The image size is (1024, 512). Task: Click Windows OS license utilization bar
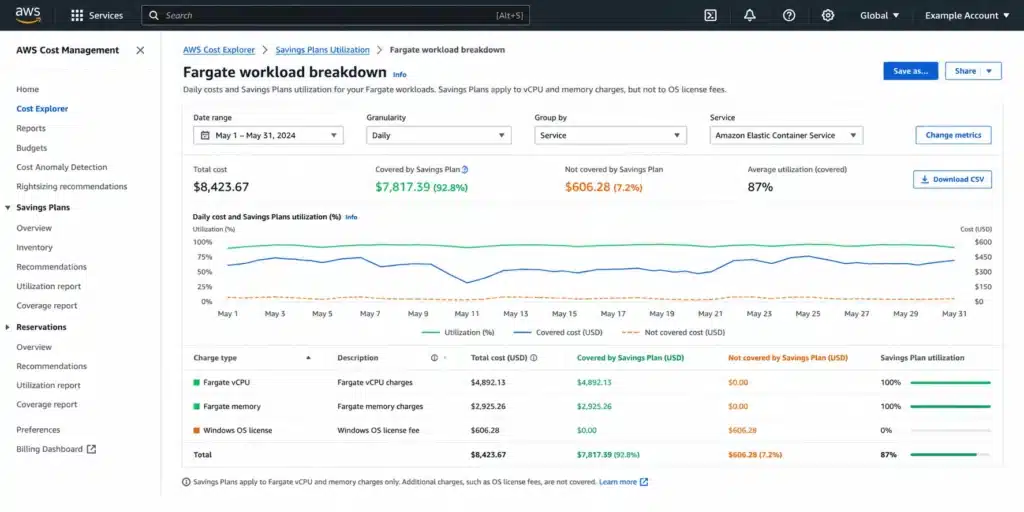(950, 430)
